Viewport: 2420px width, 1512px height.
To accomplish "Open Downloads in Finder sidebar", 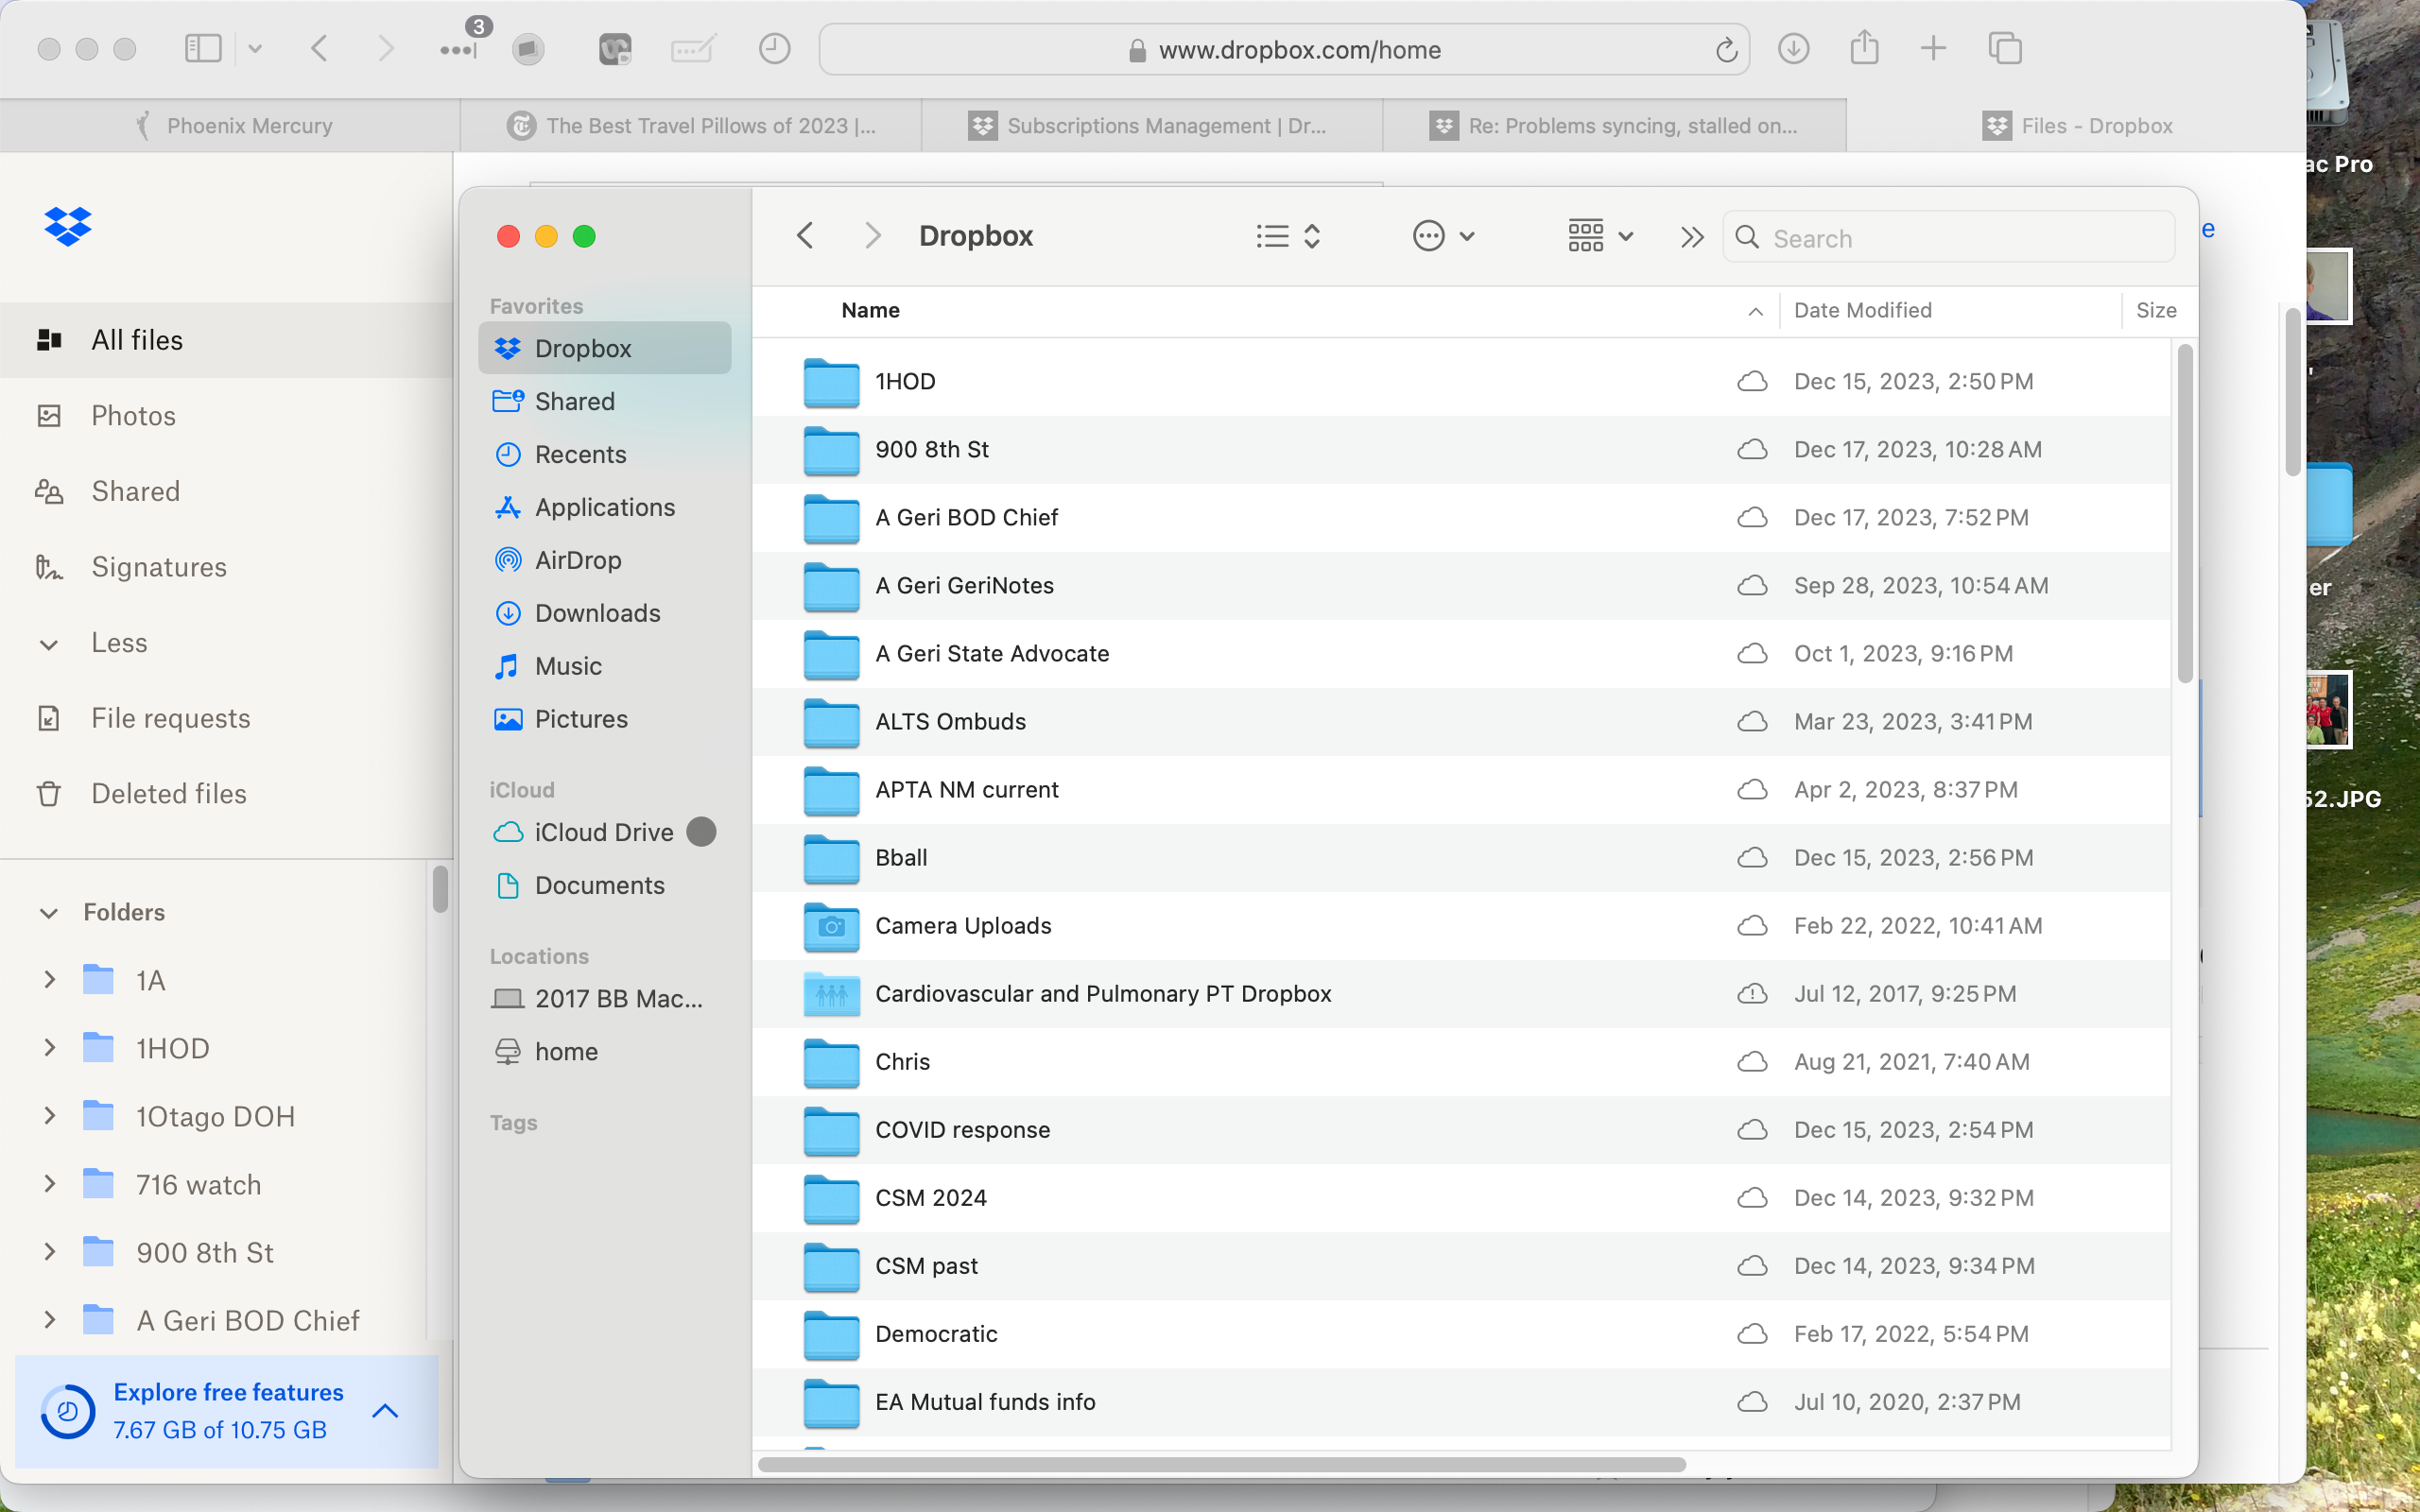I will click(605, 613).
